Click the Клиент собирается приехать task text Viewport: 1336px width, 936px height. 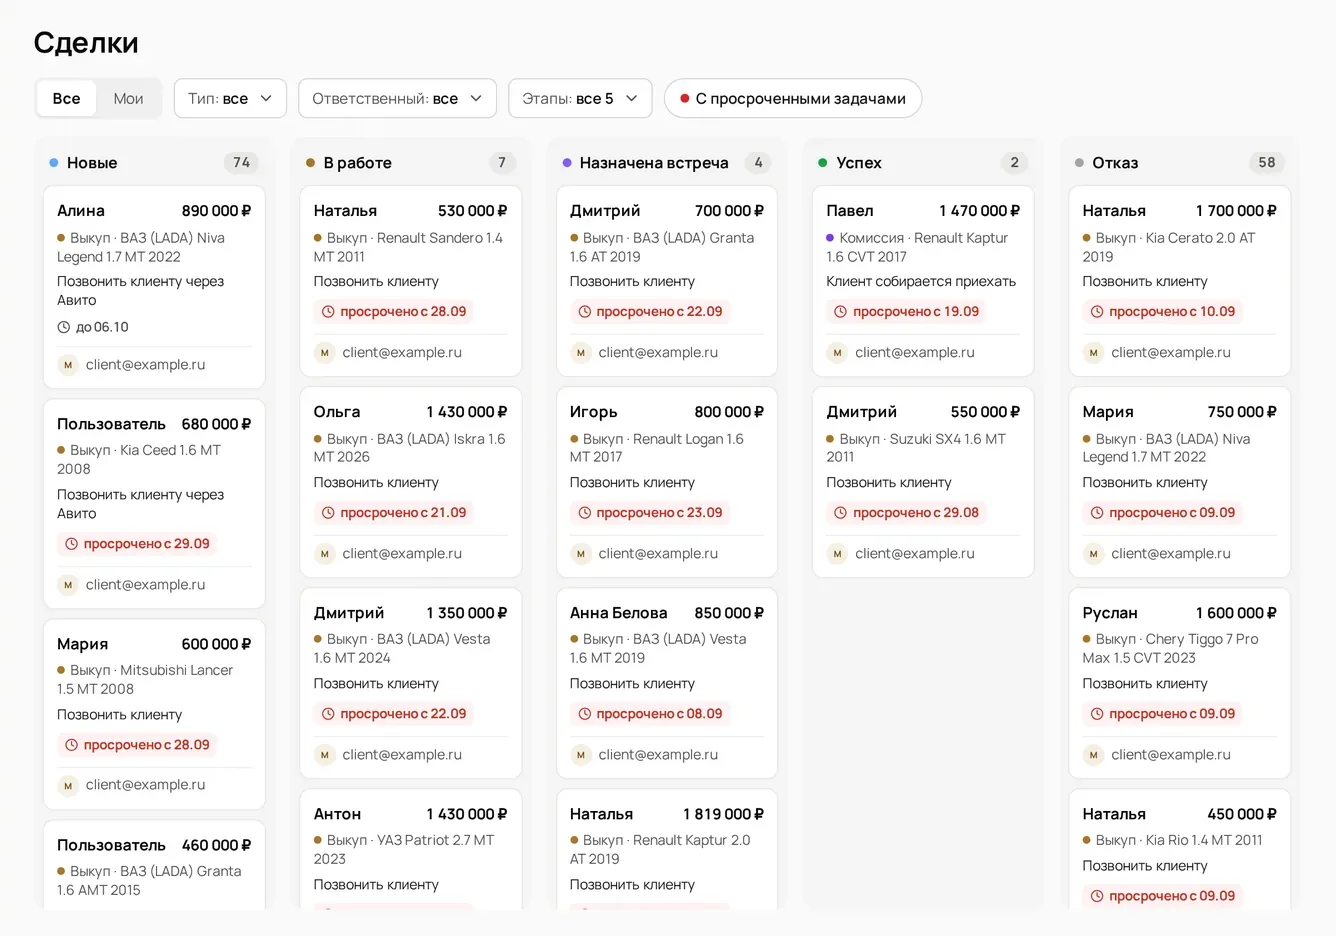[x=921, y=282]
